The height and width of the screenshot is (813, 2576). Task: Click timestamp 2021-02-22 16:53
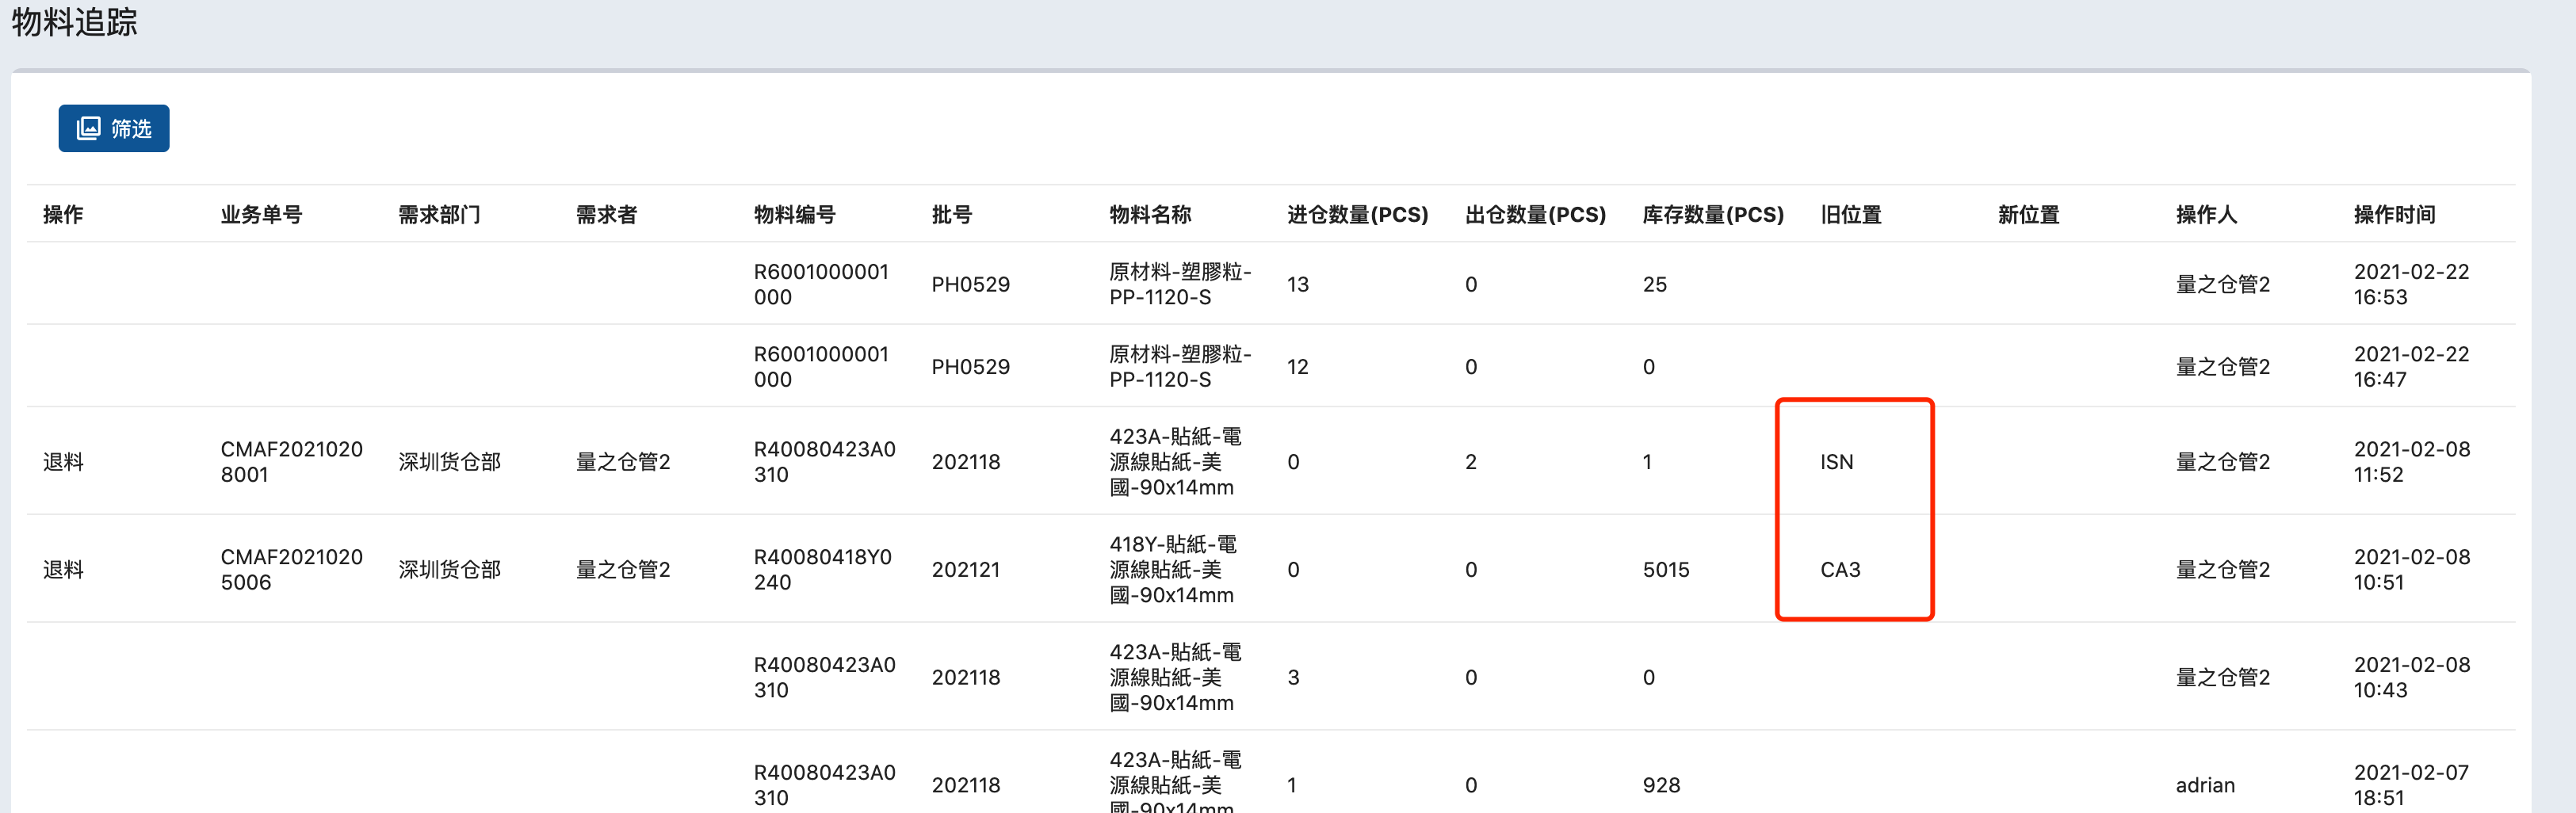2411,284
